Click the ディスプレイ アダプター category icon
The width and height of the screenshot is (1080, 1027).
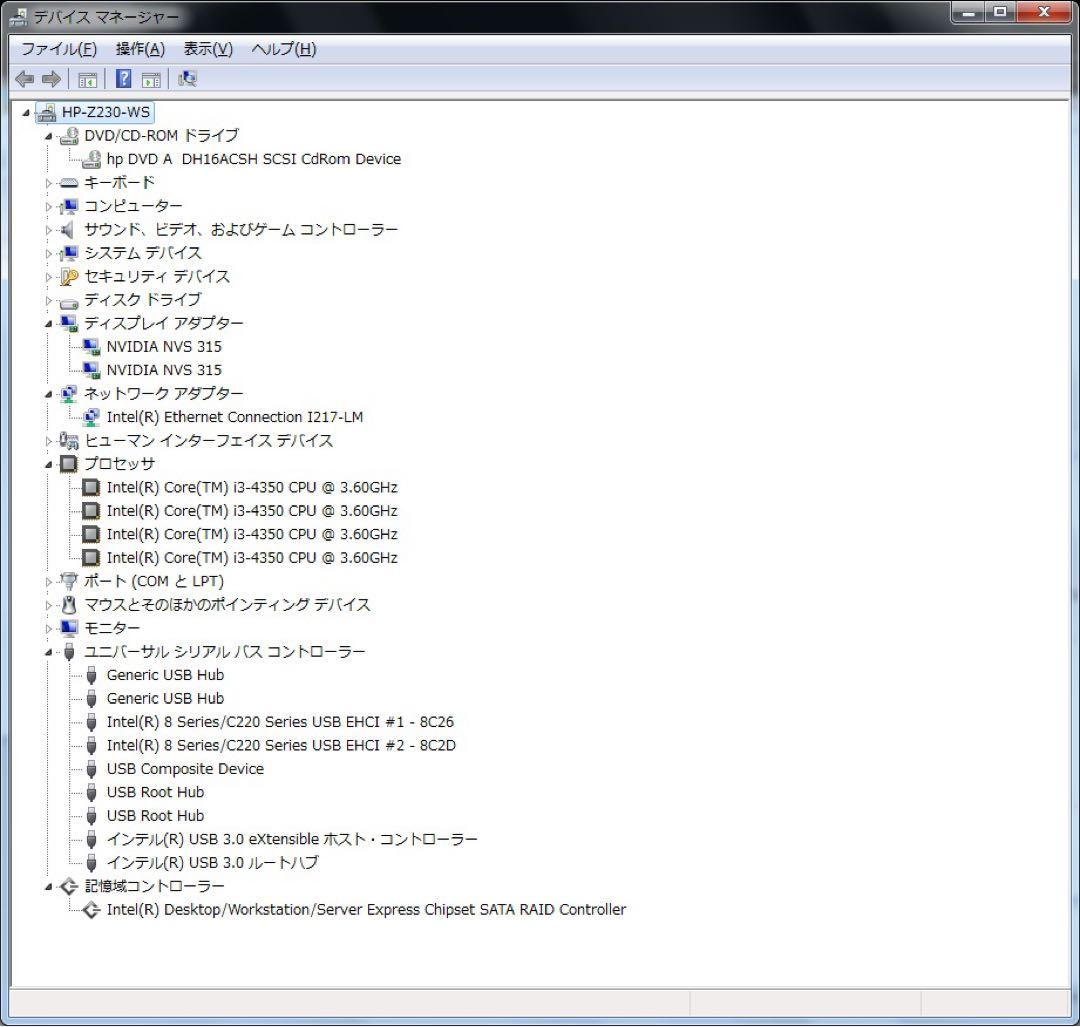[x=69, y=323]
